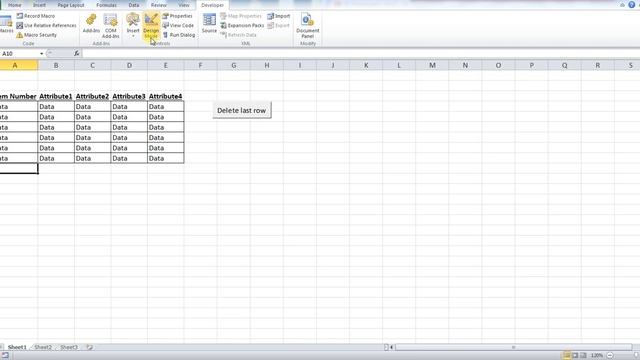Viewport: 640px width, 360px height.
Task: Open Expansion Packs
Action: 242,25
